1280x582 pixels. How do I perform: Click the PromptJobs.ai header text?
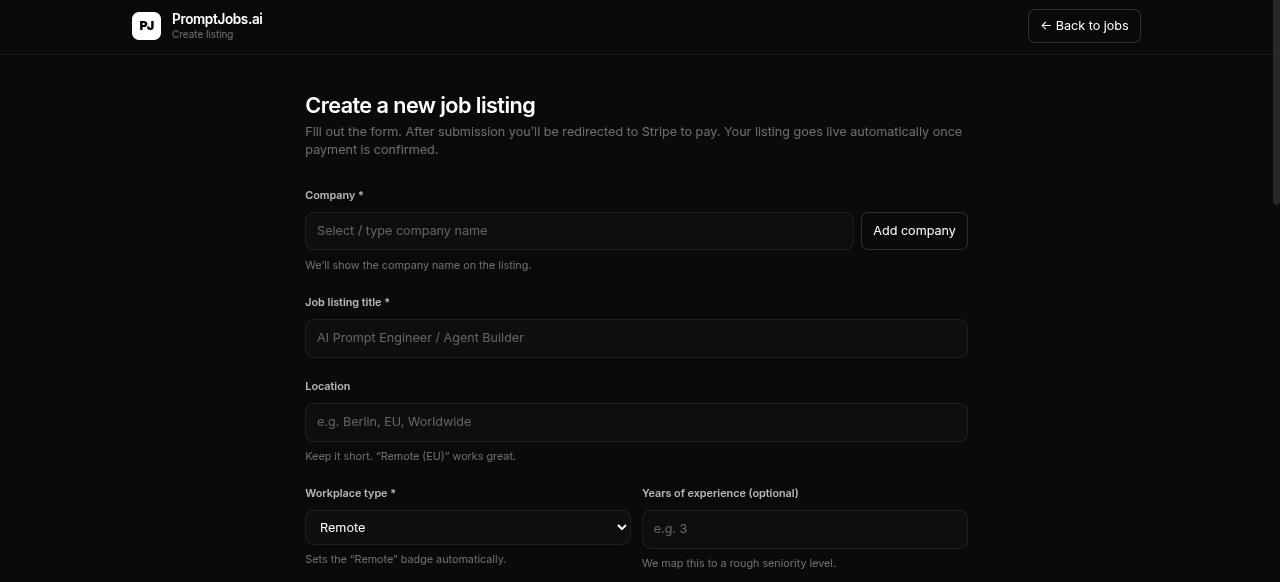click(x=217, y=18)
